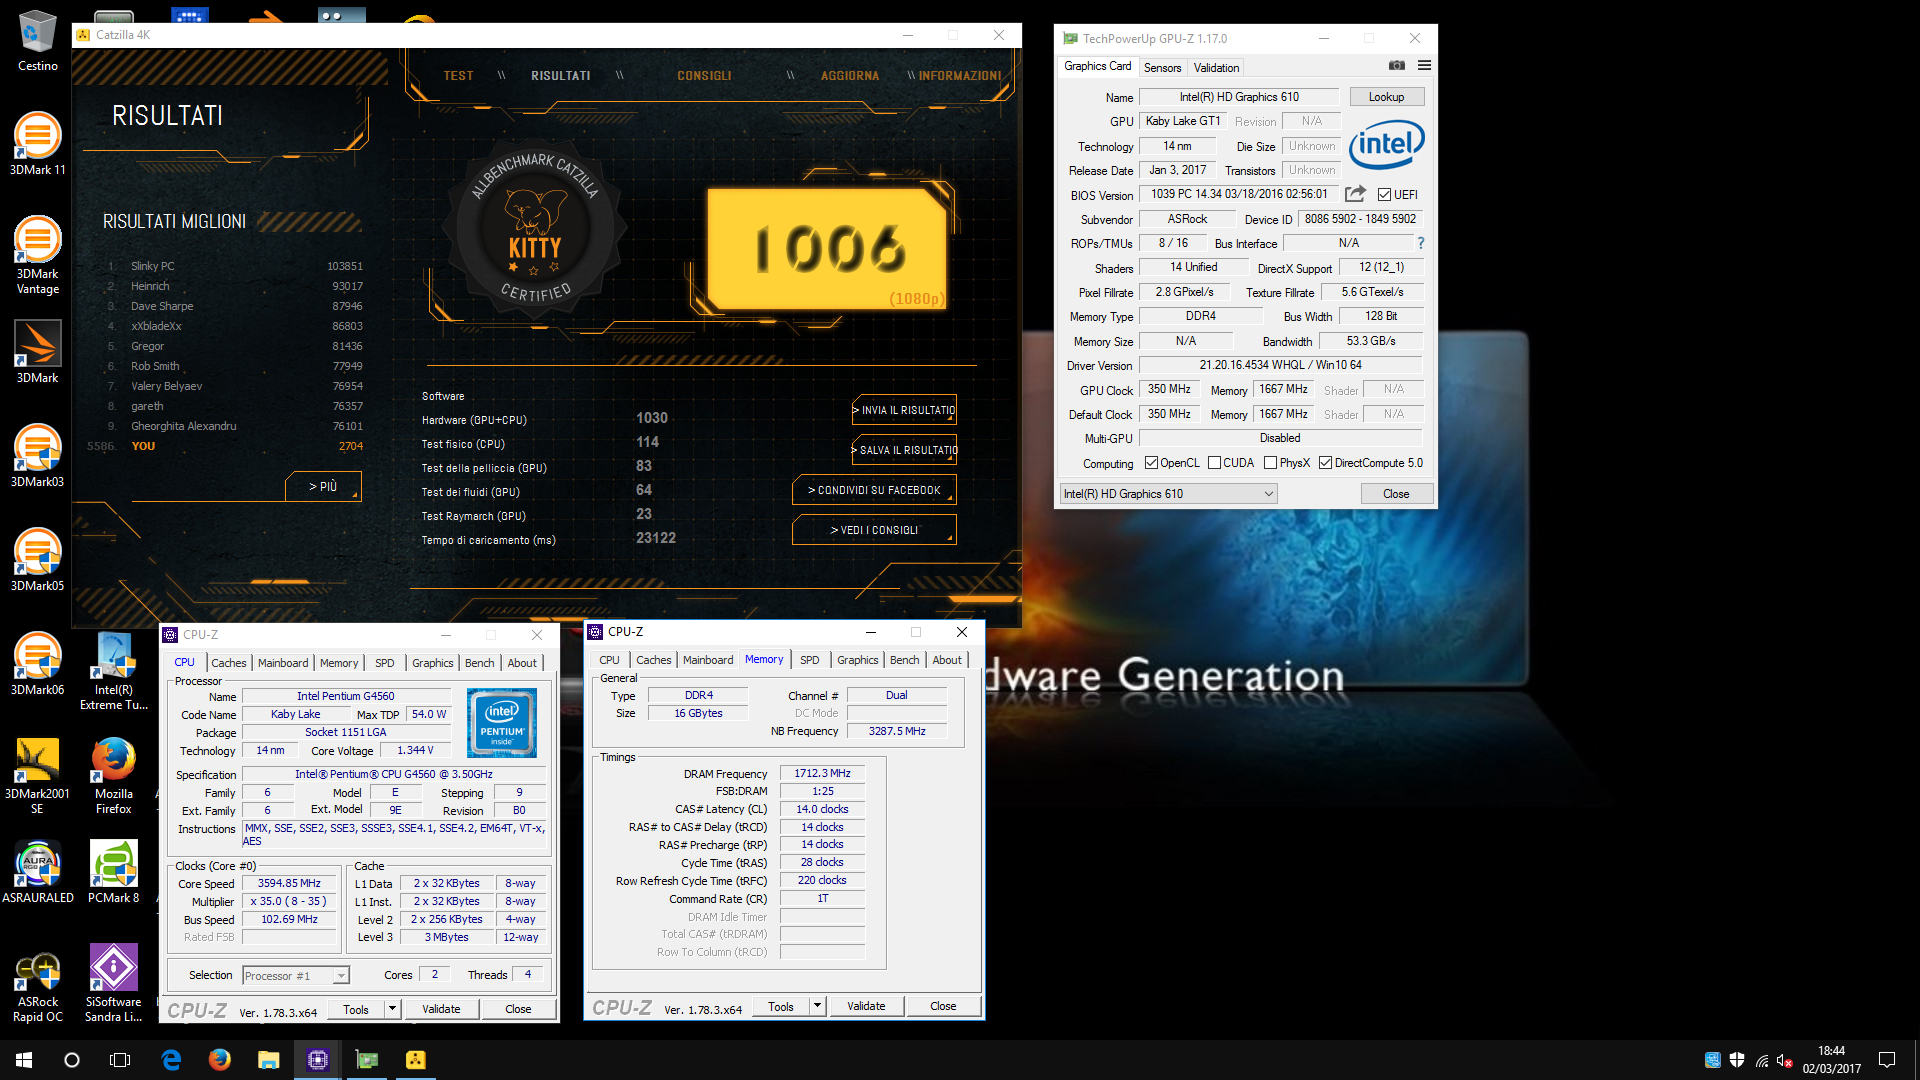Toggle the CUDA checkbox in GPU-Z
The image size is (1920, 1080).
click(1214, 463)
